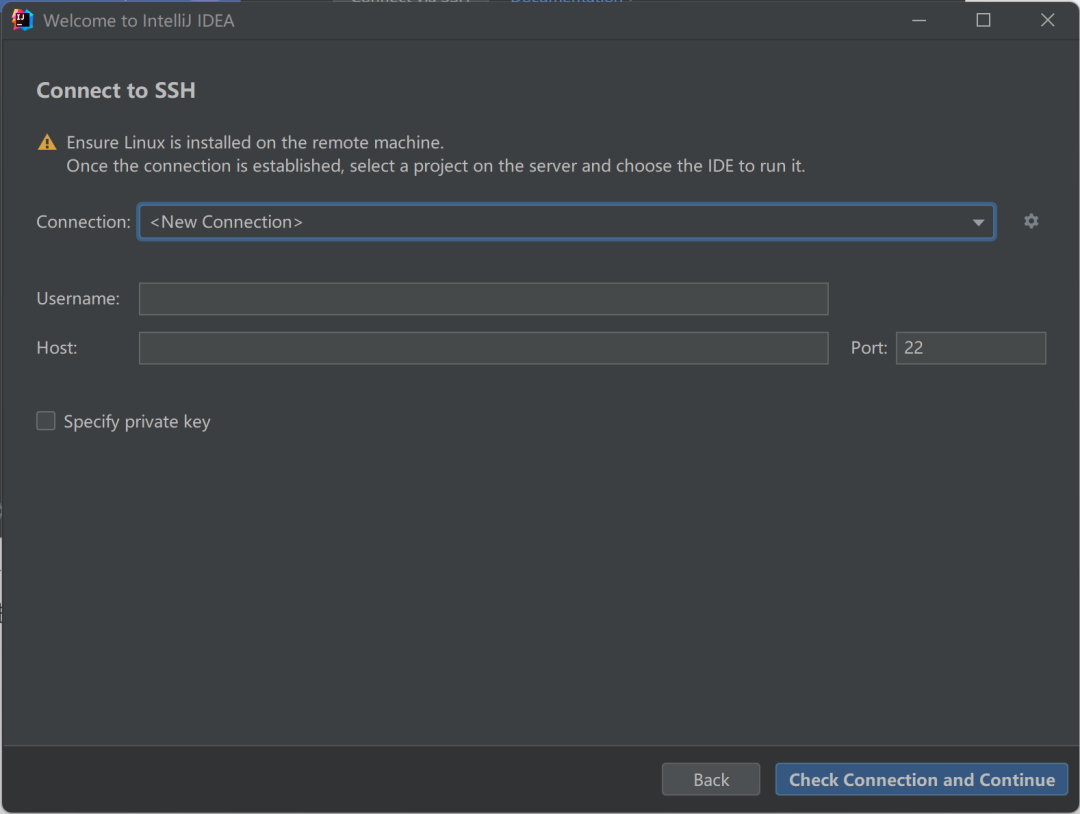Viewport: 1080px width, 814px height.
Task: Enable the Specify private key checkbox
Action: coord(45,421)
